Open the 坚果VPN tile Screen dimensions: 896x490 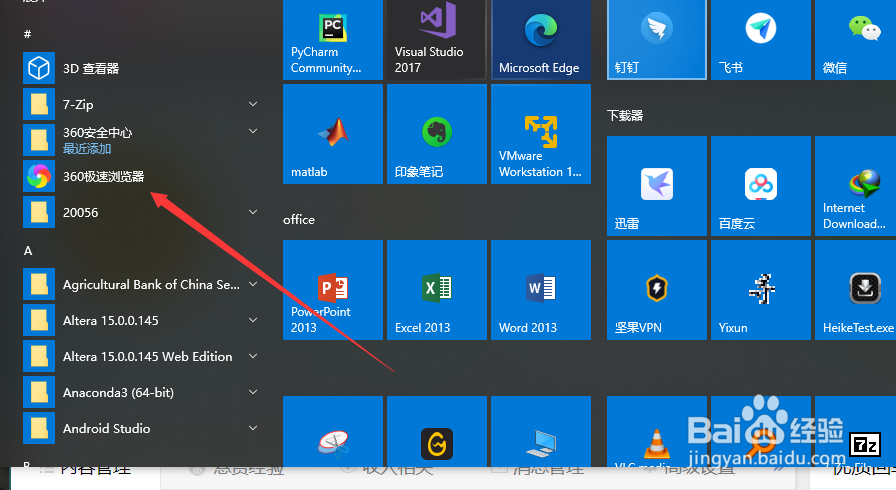coord(657,290)
